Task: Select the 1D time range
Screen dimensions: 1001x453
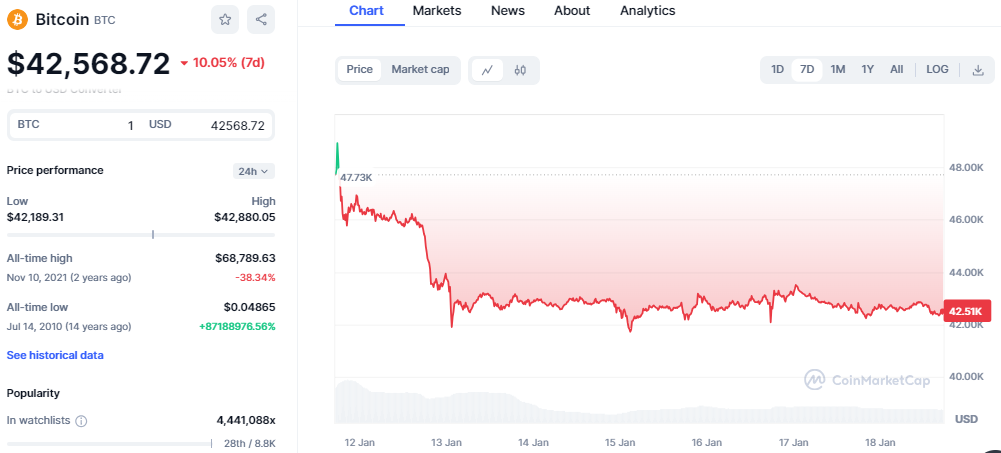Action: tap(777, 69)
